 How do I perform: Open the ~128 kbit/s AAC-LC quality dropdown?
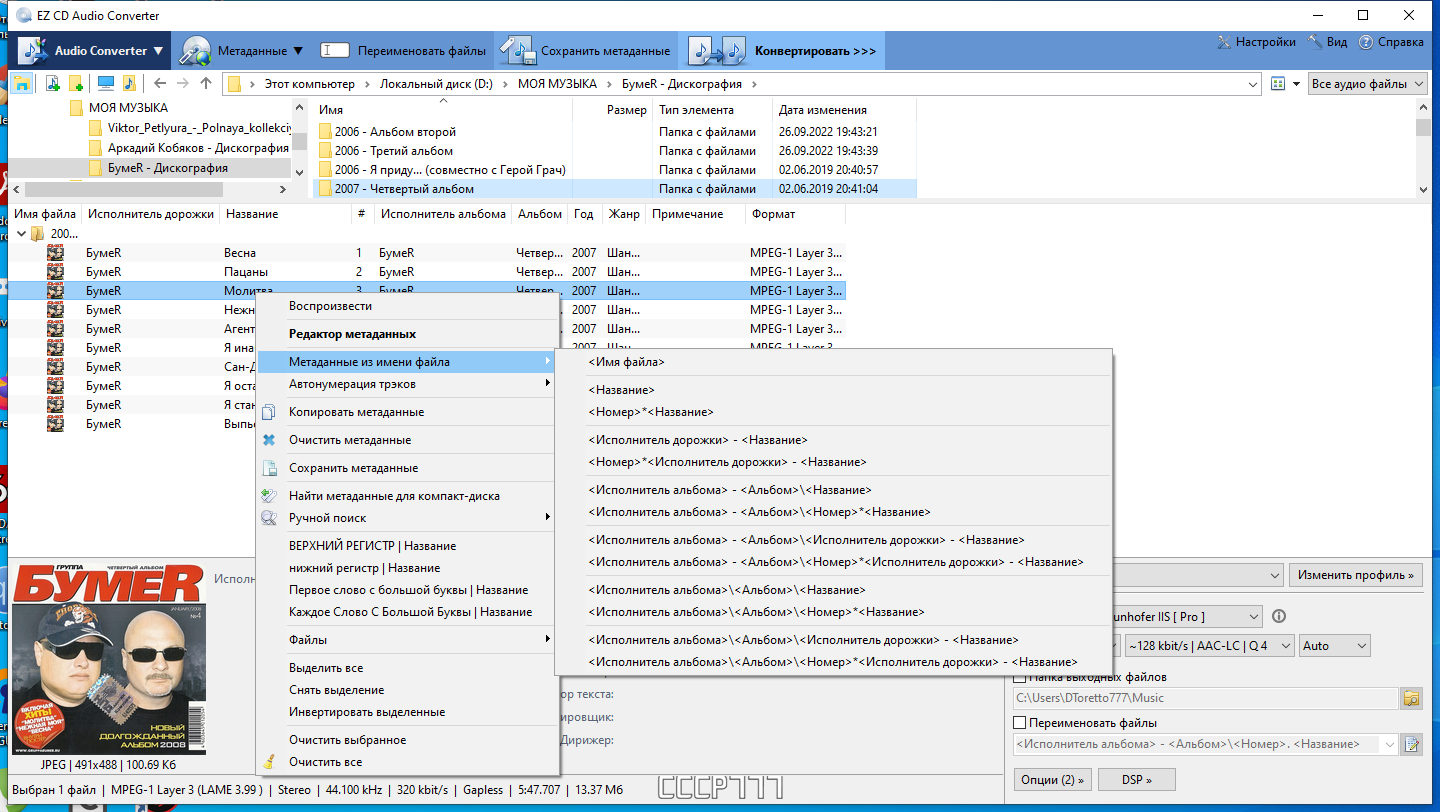click(1210, 646)
